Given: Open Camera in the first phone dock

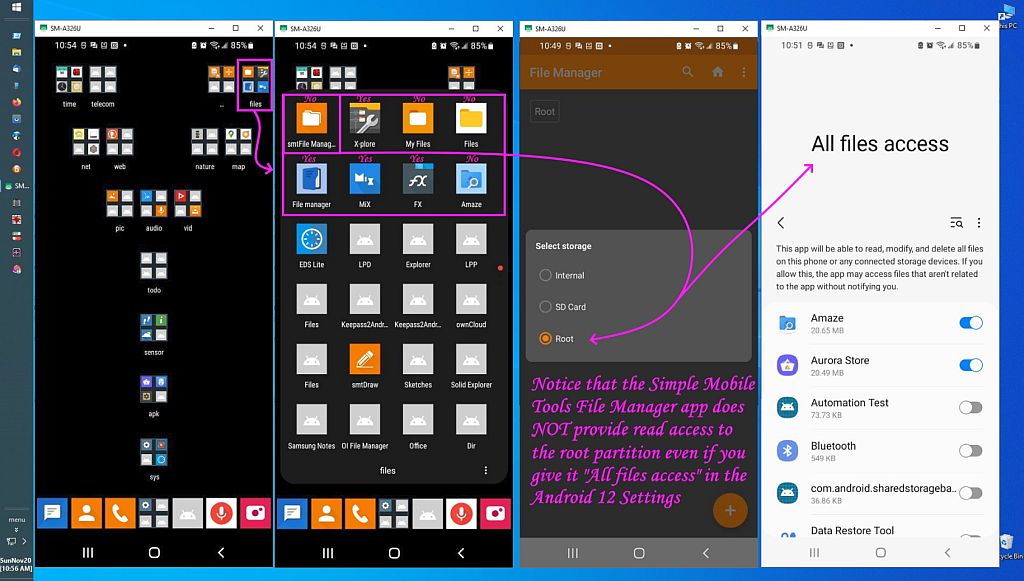Looking at the screenshot, I should click(x=255, y=514).
